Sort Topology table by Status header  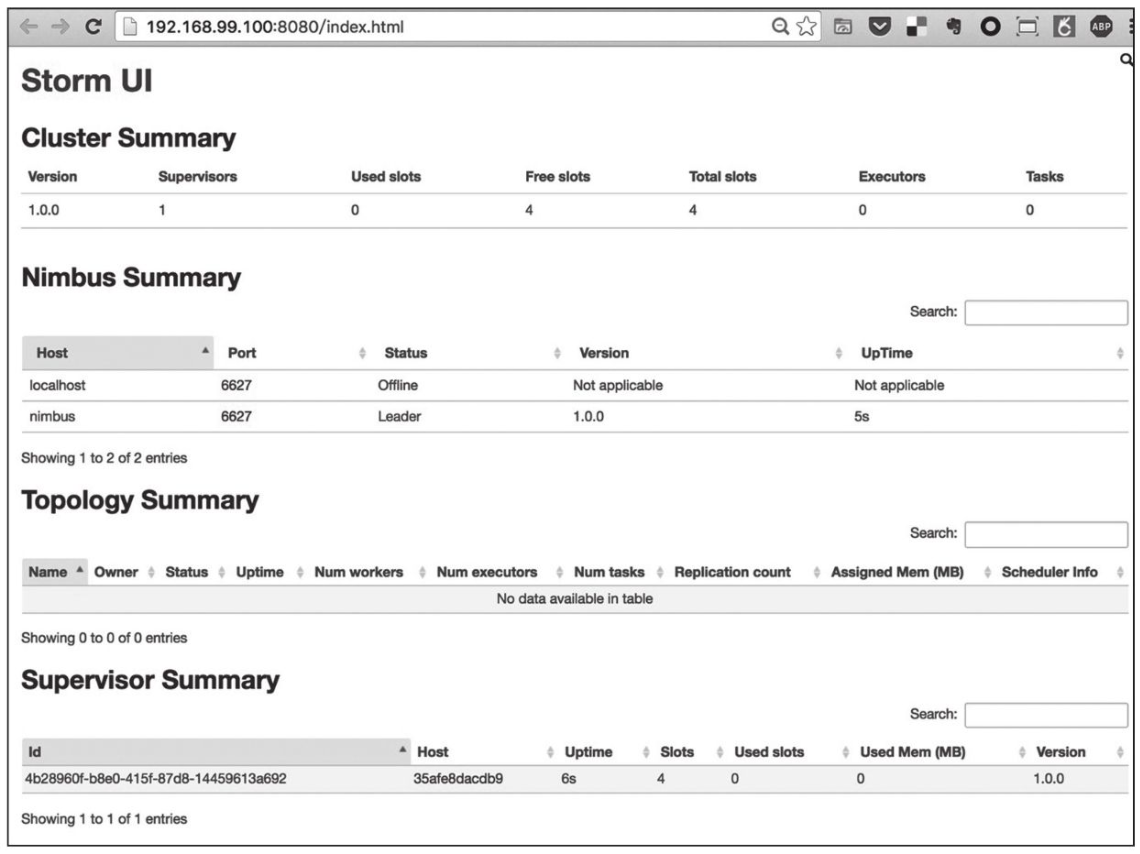[194, 572]
